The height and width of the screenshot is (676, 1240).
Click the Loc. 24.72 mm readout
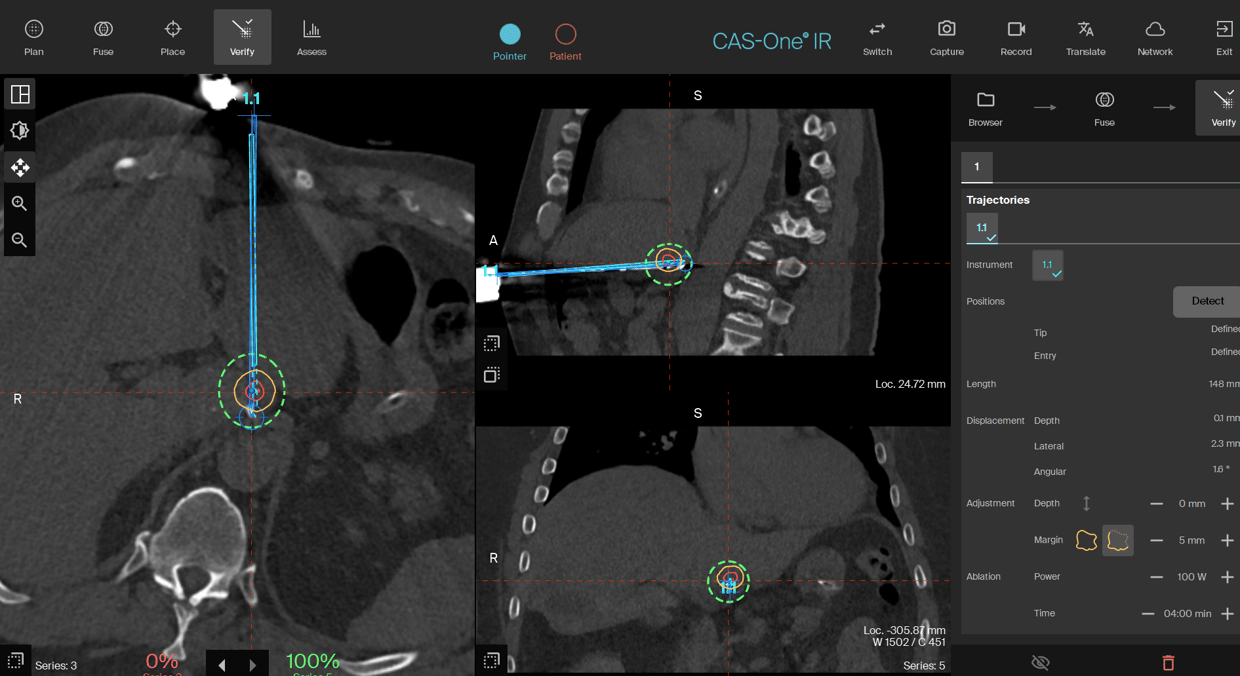(x=910, y=384)
